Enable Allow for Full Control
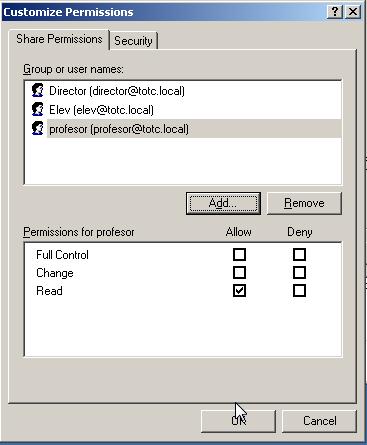Viewport: 367px width, 445px height. [239, 255]
